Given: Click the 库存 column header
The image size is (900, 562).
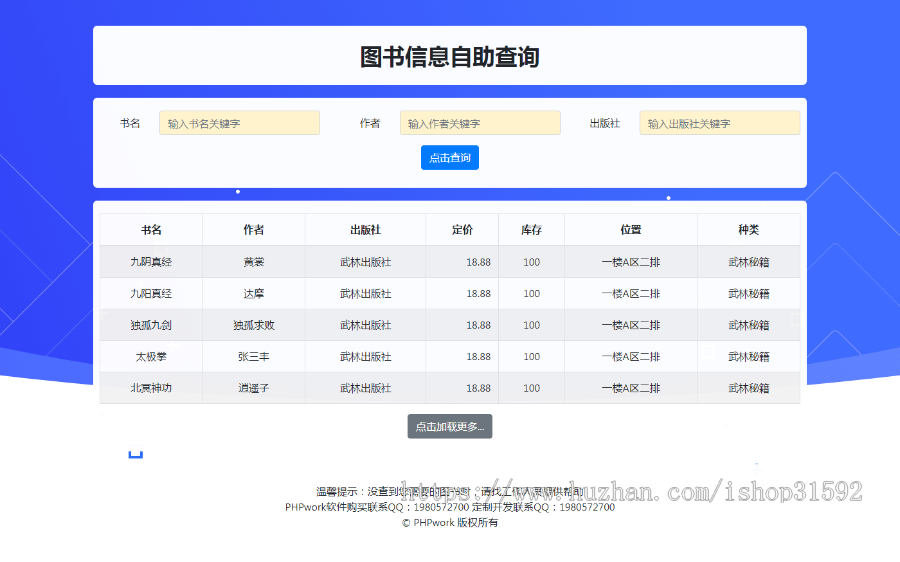Looking at the screenshot, I should click(531, 230).
